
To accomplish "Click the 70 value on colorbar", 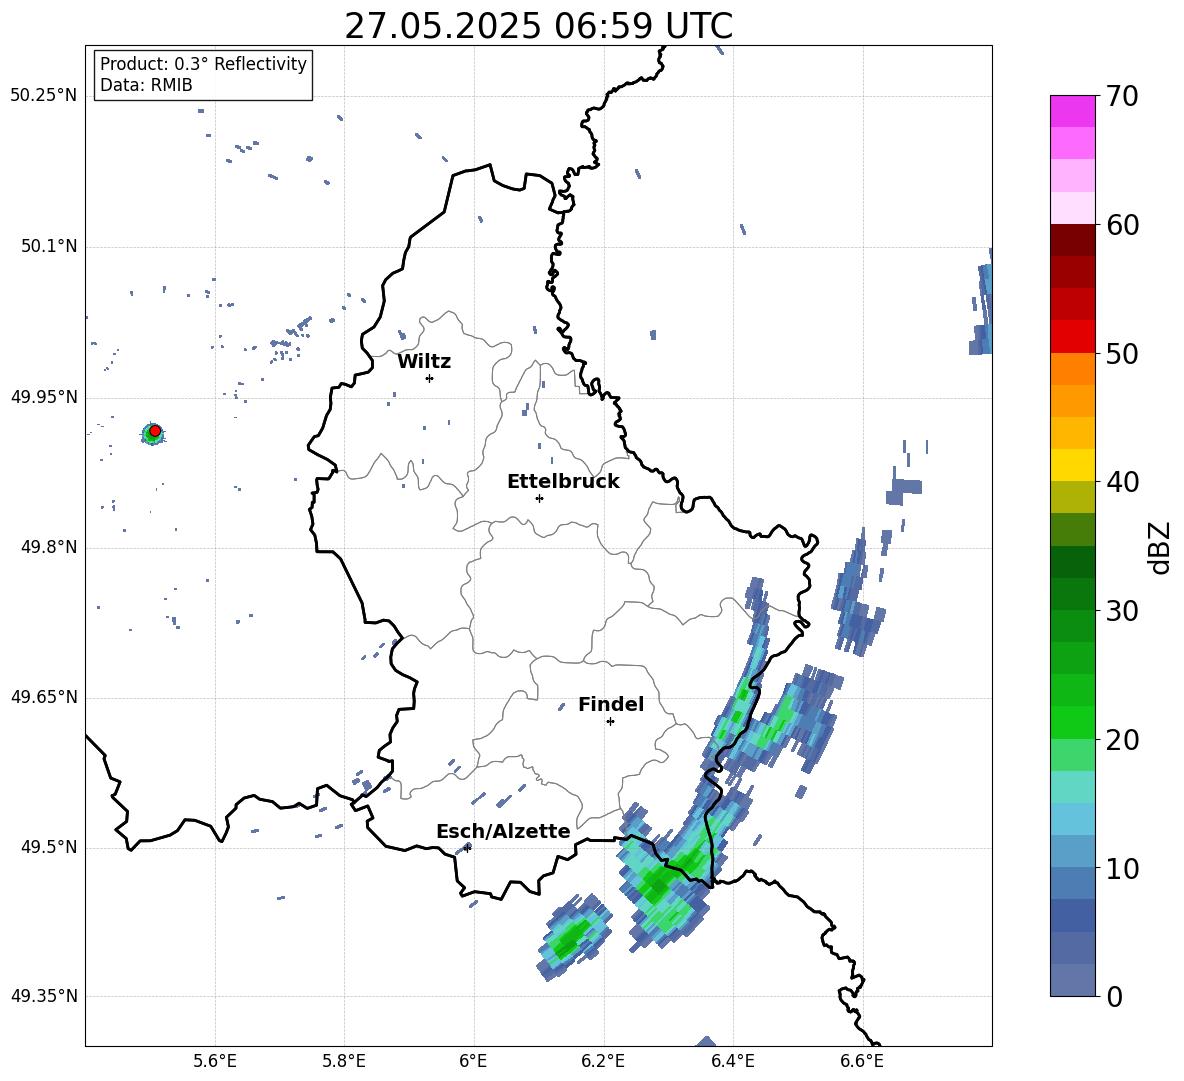I will [x=1122, y=96].
